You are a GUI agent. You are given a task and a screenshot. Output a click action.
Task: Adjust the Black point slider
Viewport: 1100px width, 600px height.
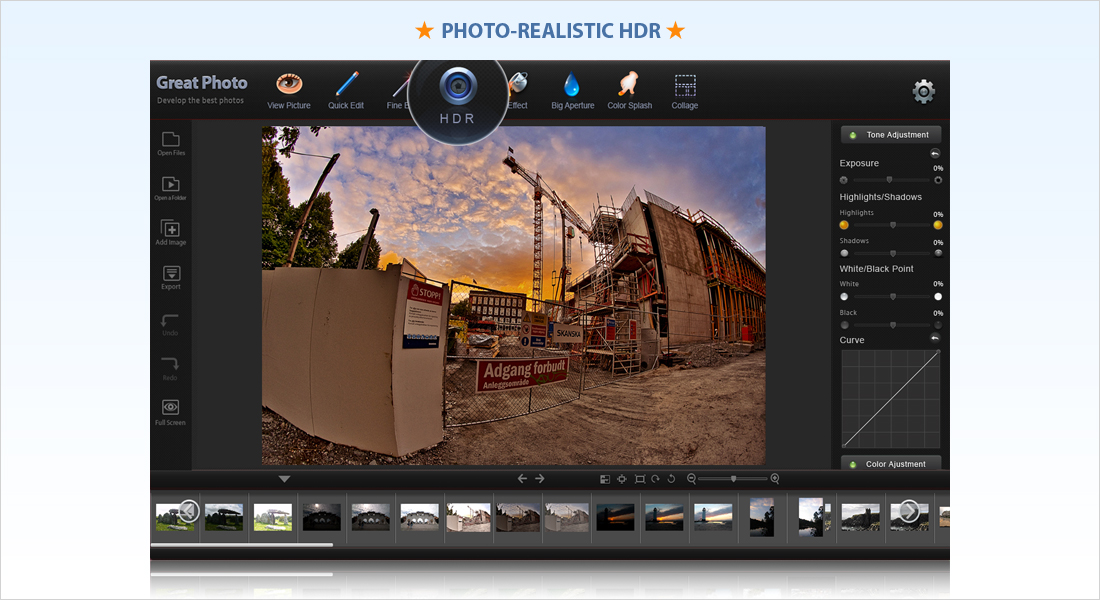[892, 326]
